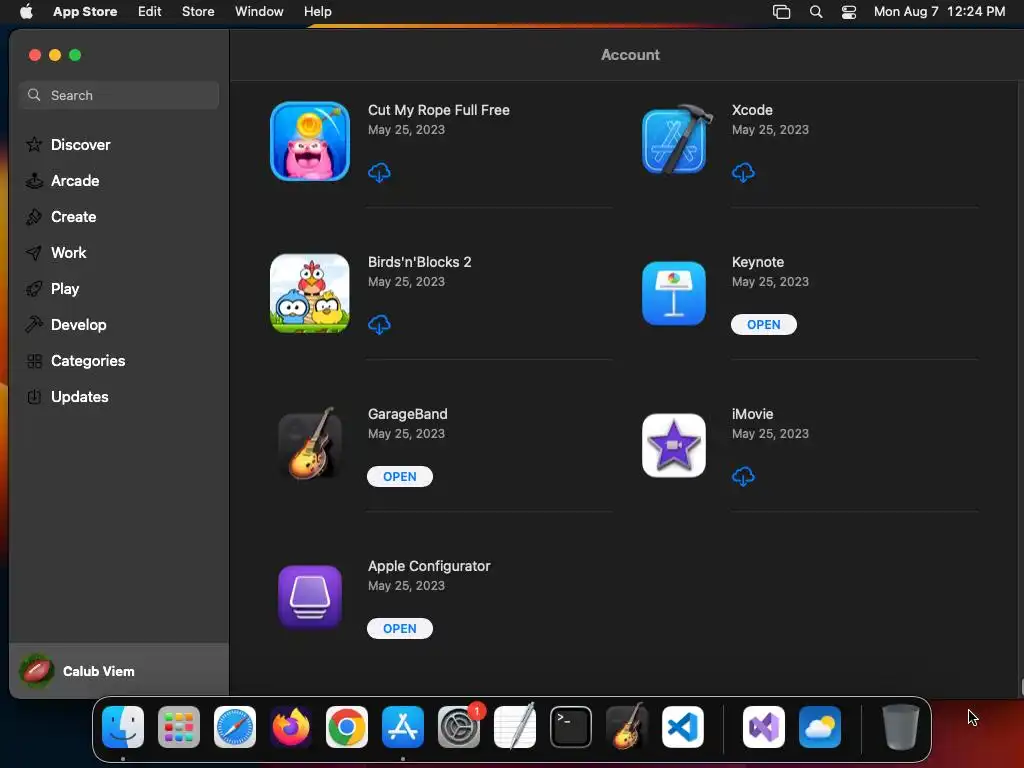Go to Discover in sidebar
Viewport: 1024px width, 768px height.
coord(119,145)
